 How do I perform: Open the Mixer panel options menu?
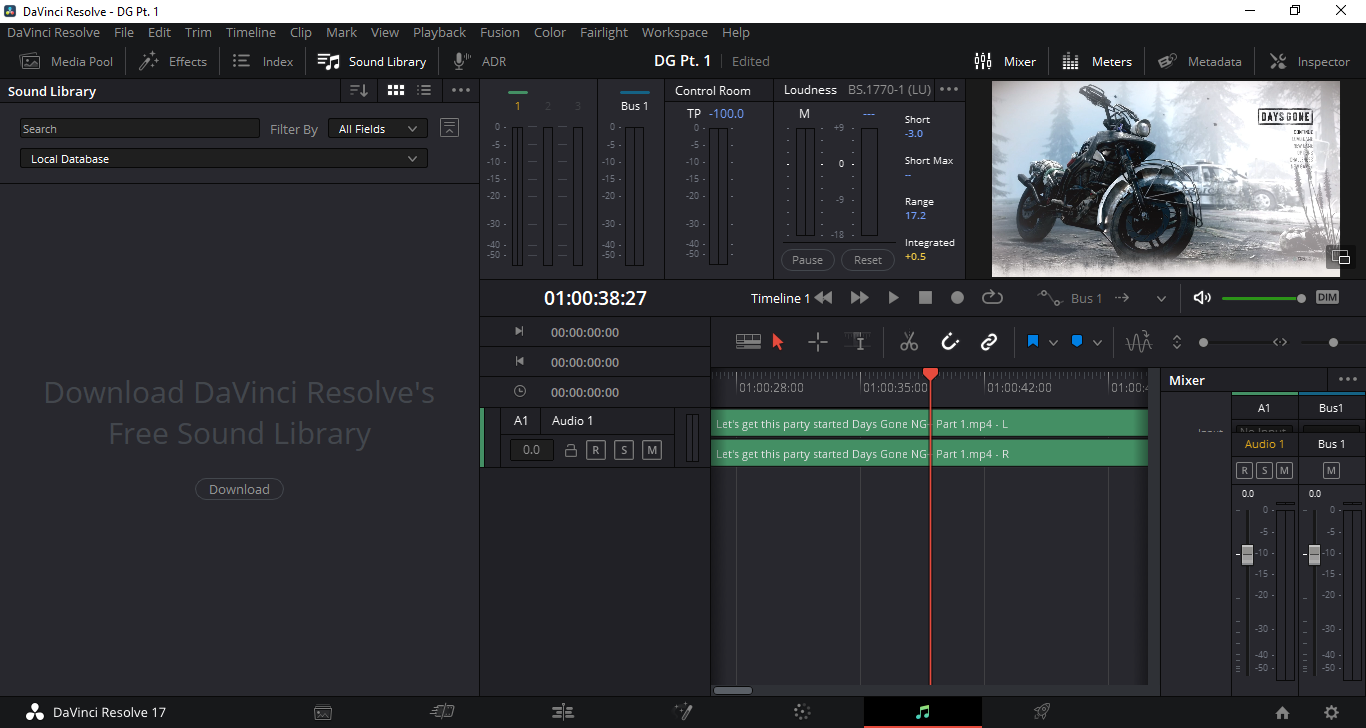tap(1348, 380)
